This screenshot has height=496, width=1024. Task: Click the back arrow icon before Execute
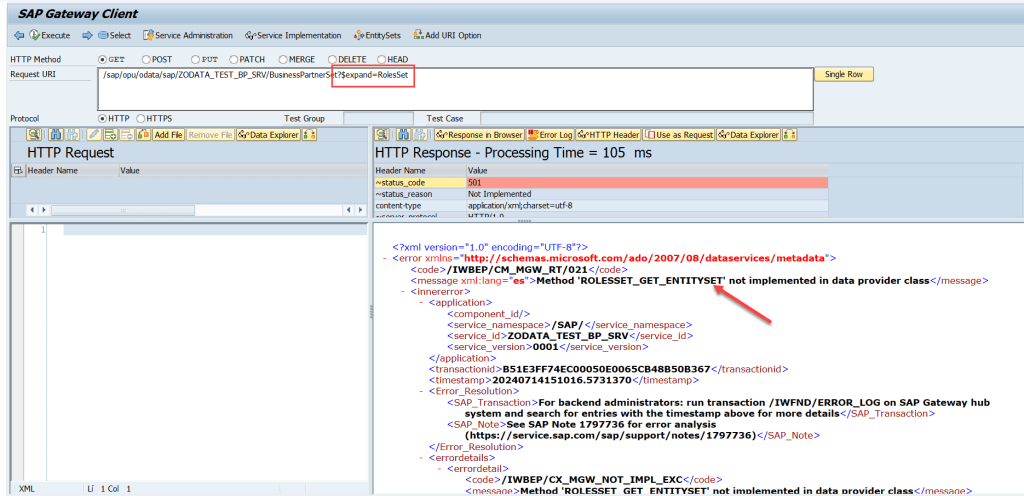click(18, 36)
